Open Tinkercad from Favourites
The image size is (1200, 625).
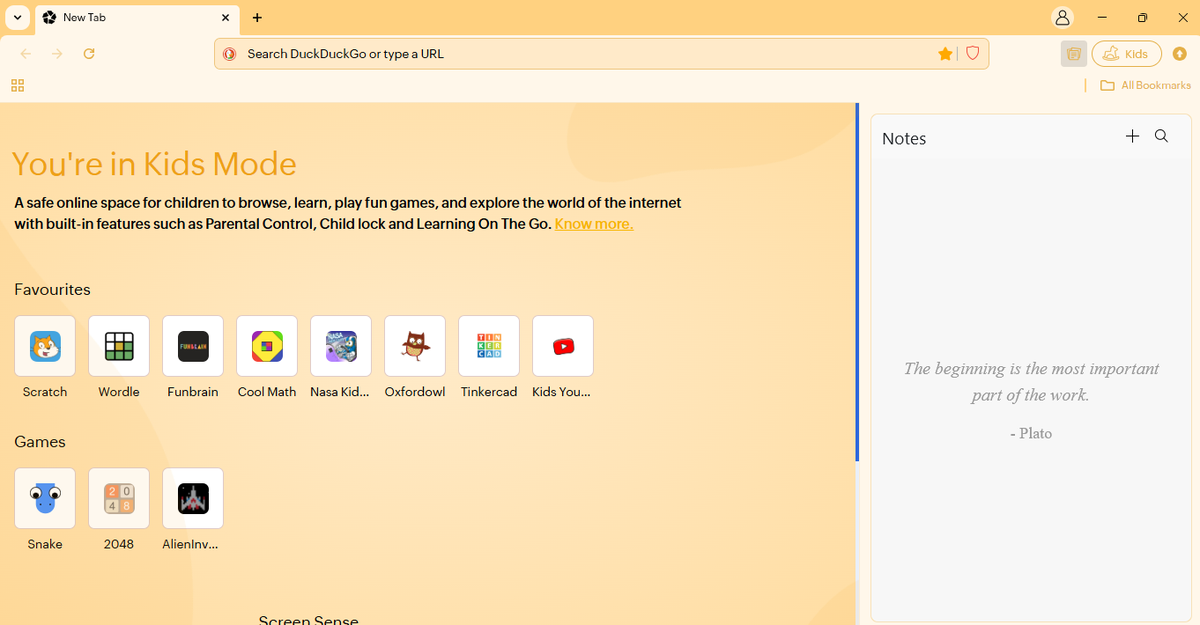coord(488,345)
